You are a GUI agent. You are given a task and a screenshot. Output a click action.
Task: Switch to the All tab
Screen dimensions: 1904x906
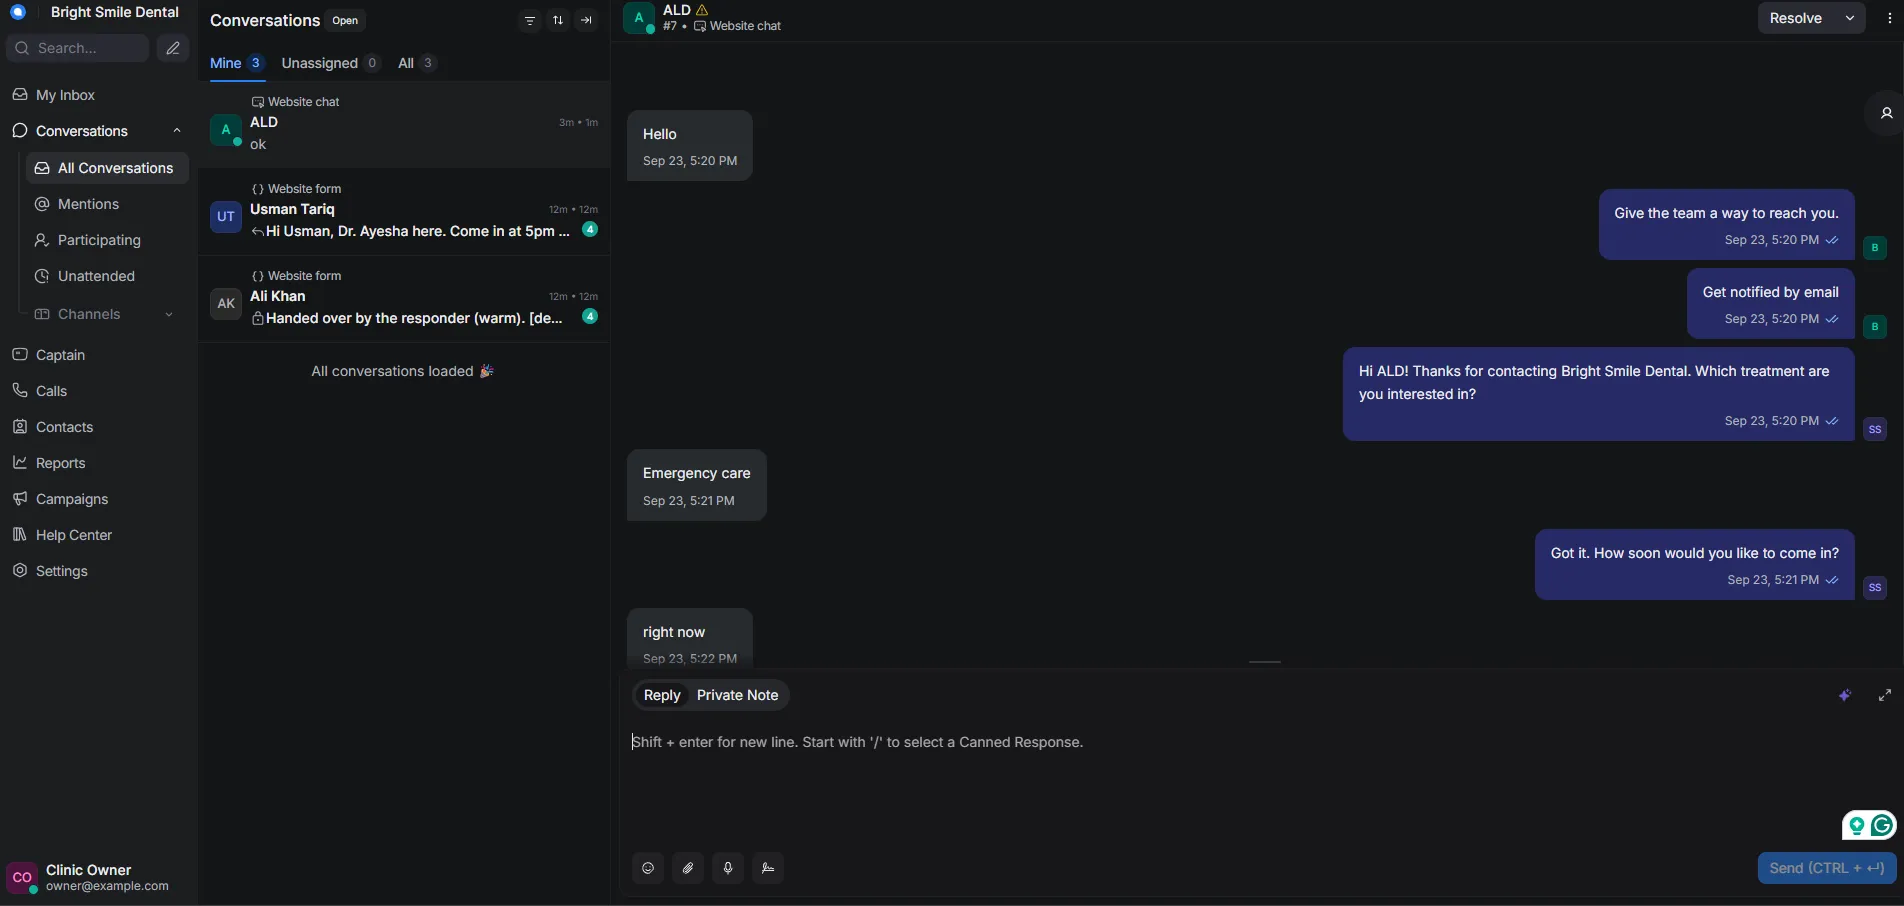[417, 63]
